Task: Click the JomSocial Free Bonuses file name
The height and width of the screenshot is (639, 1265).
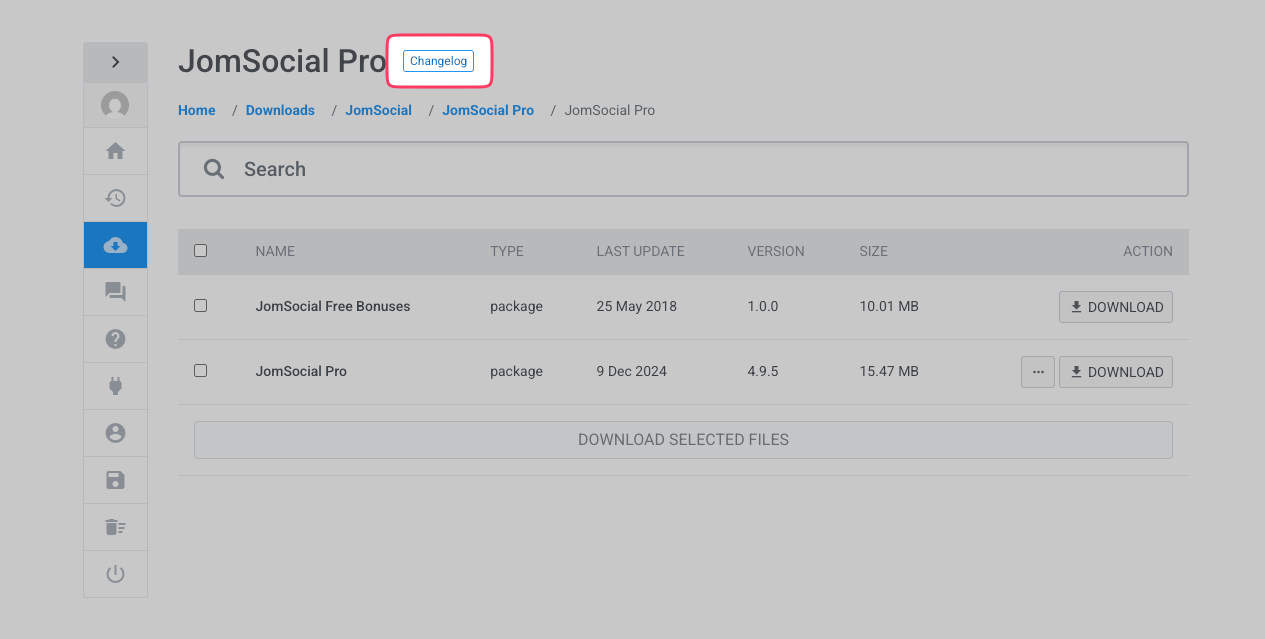Action: tap(333, 306)
